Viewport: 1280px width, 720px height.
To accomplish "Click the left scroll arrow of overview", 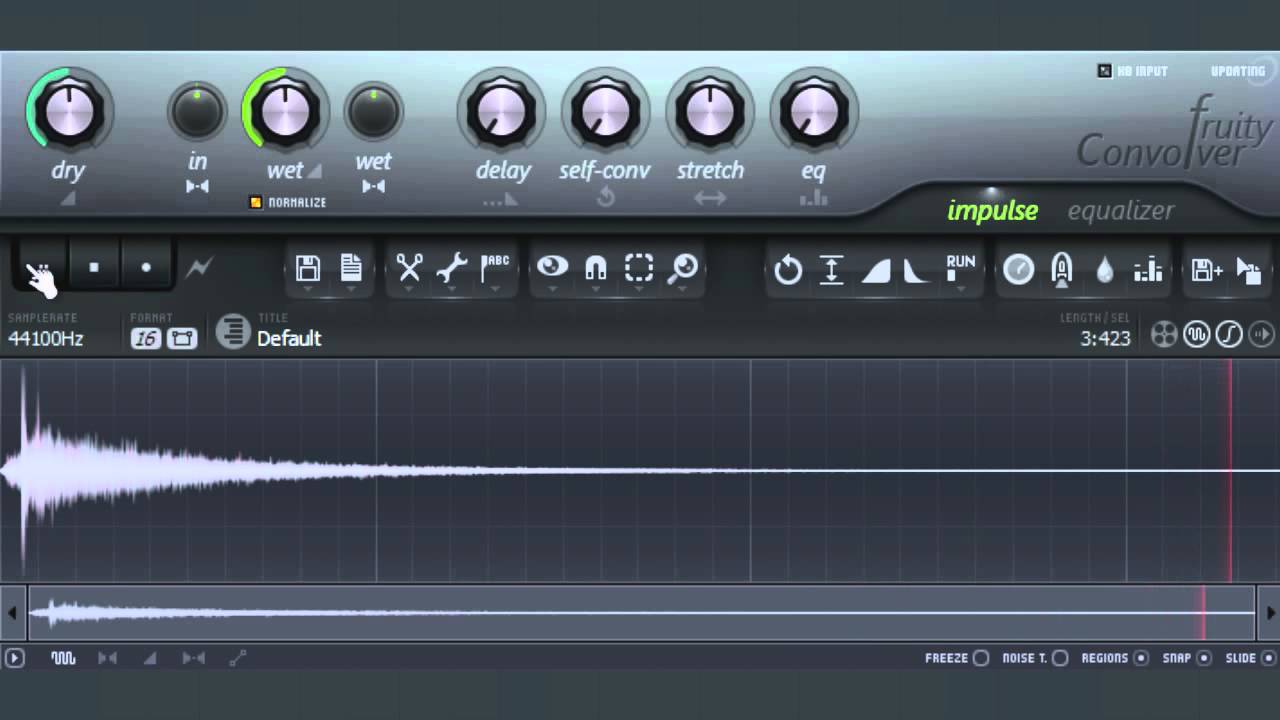I will [12, 613].
